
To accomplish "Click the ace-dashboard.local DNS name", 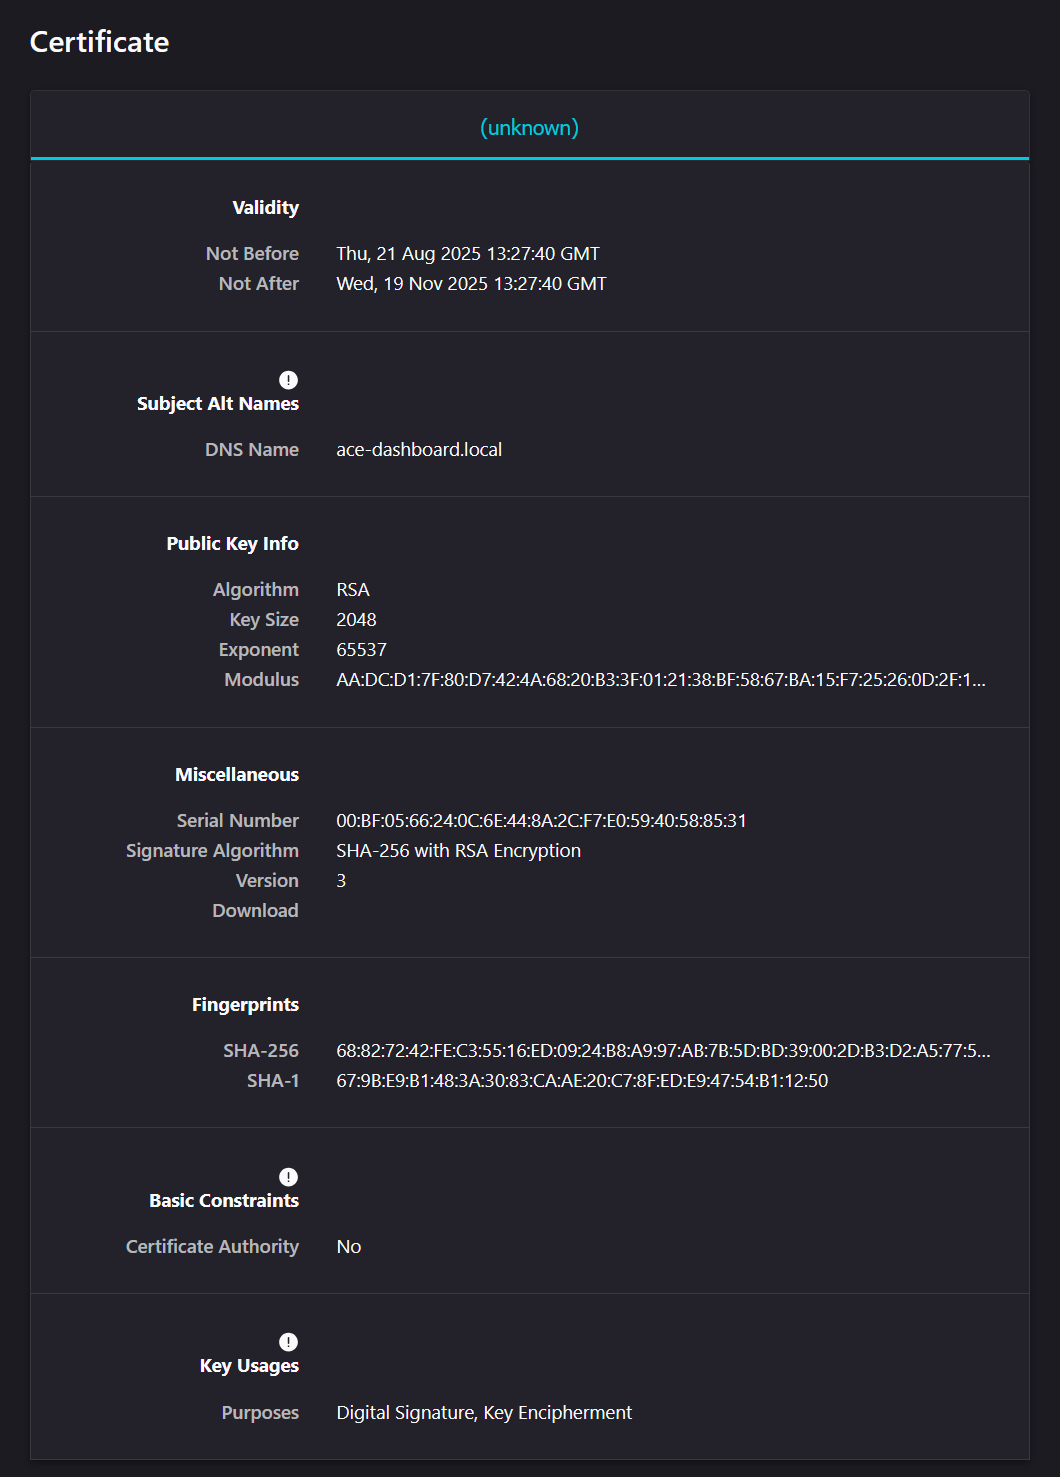I will 419,450.
